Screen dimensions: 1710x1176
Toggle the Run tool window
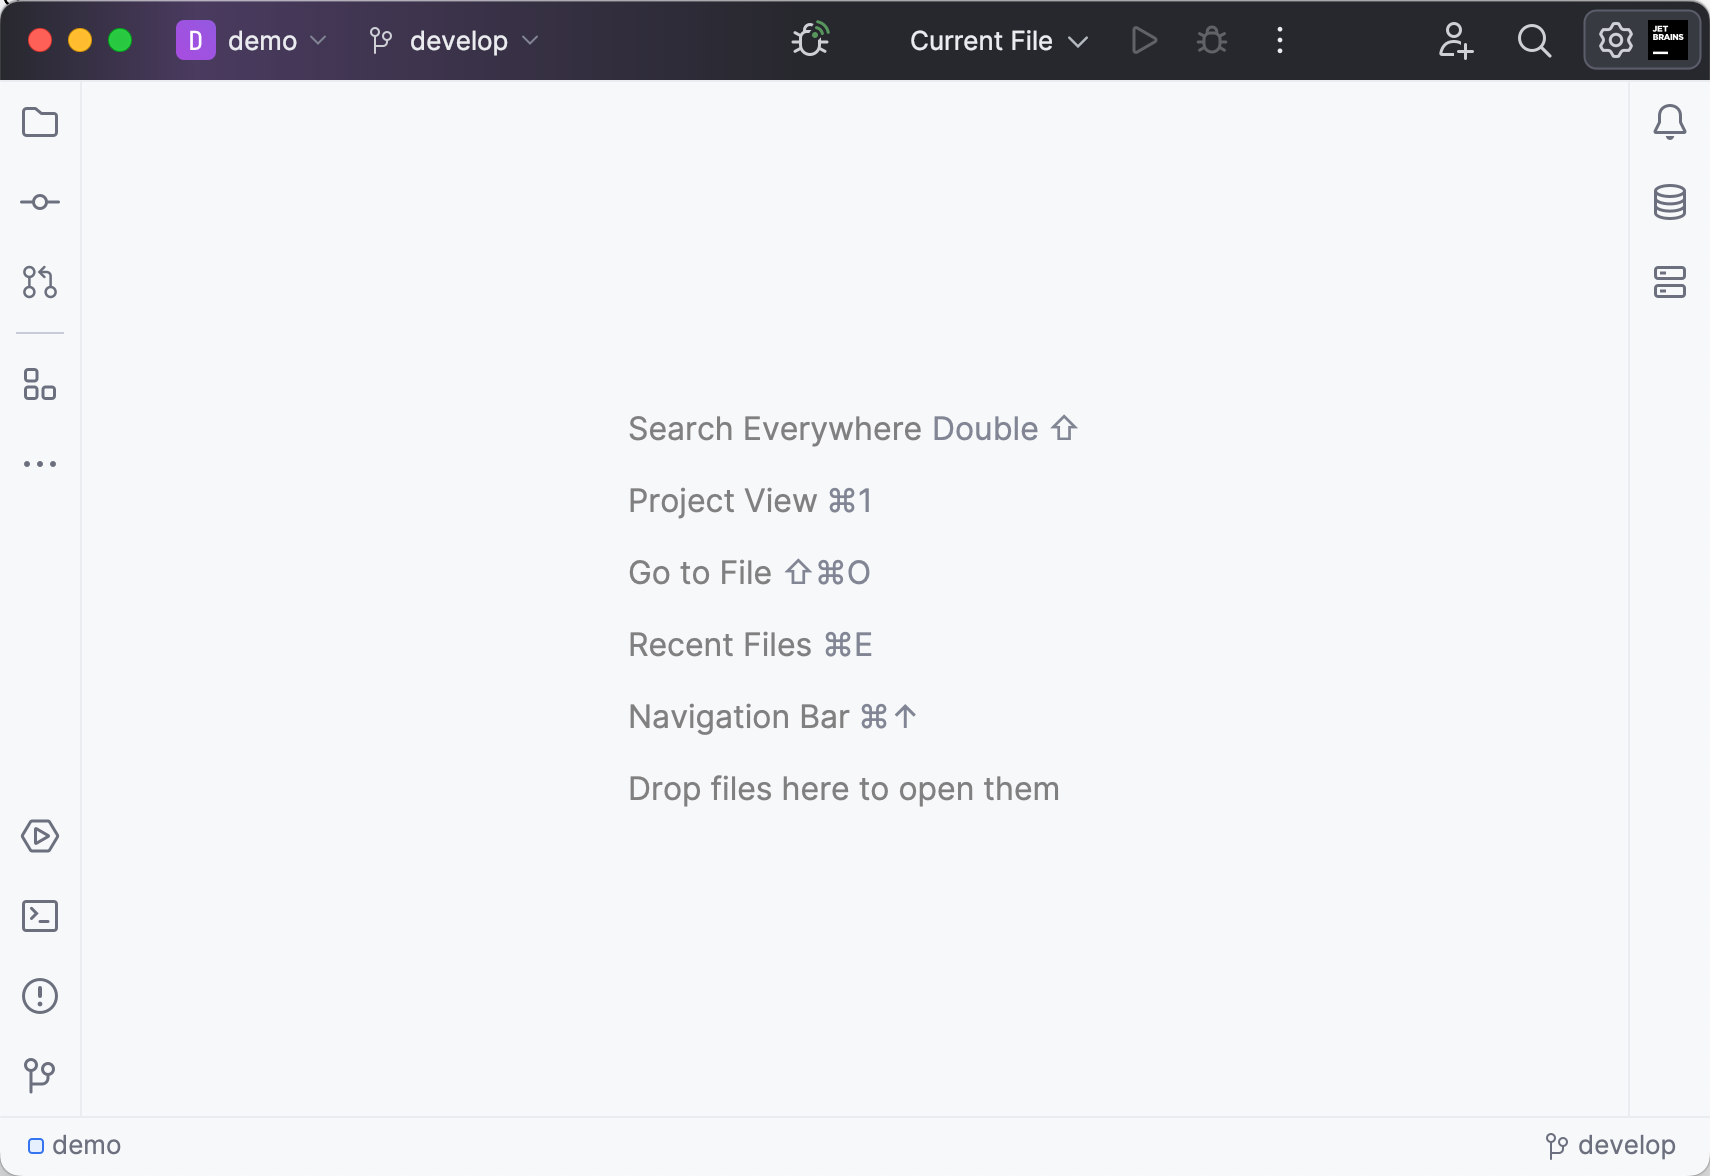pyautogui.click(x=39, y=837)
